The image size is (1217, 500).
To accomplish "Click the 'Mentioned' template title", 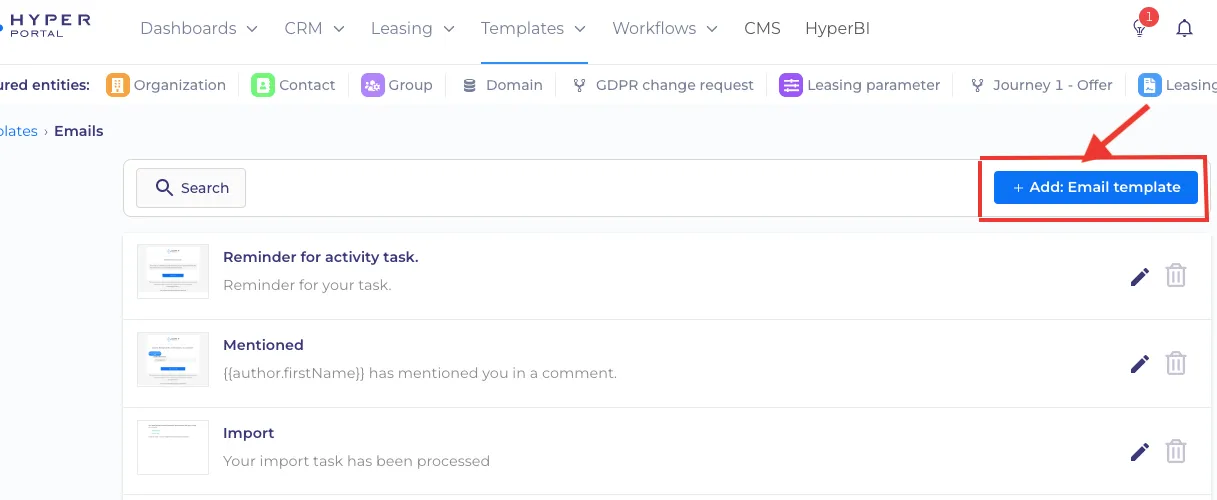I will pos(263,345).
